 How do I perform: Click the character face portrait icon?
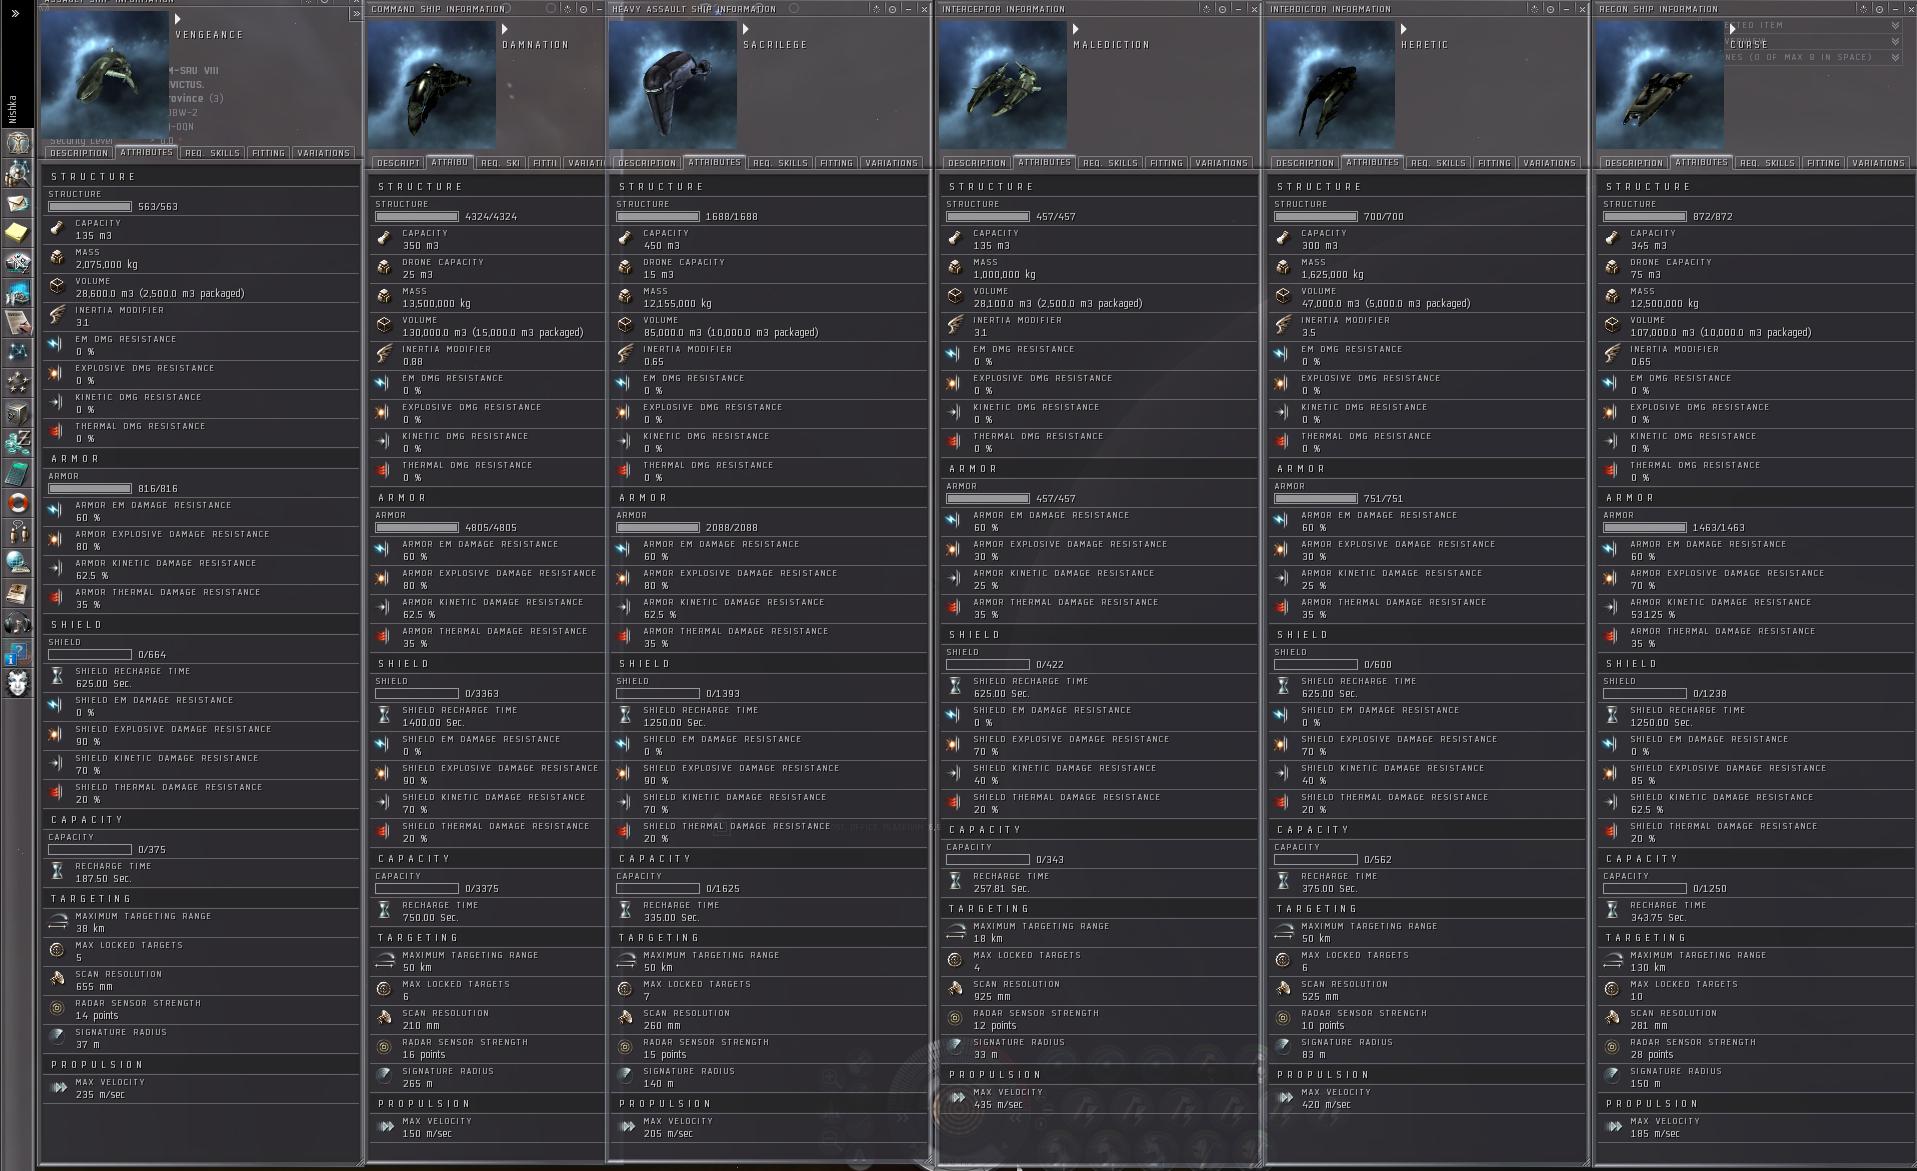tap(17, 684)
